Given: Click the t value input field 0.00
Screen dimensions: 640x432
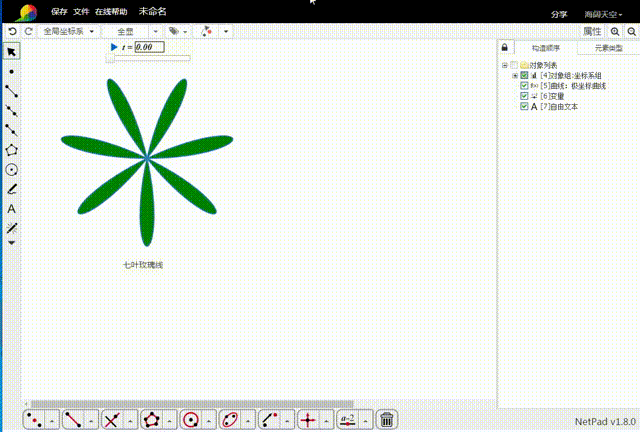Looking at the screenshot, I should point(150,47).
